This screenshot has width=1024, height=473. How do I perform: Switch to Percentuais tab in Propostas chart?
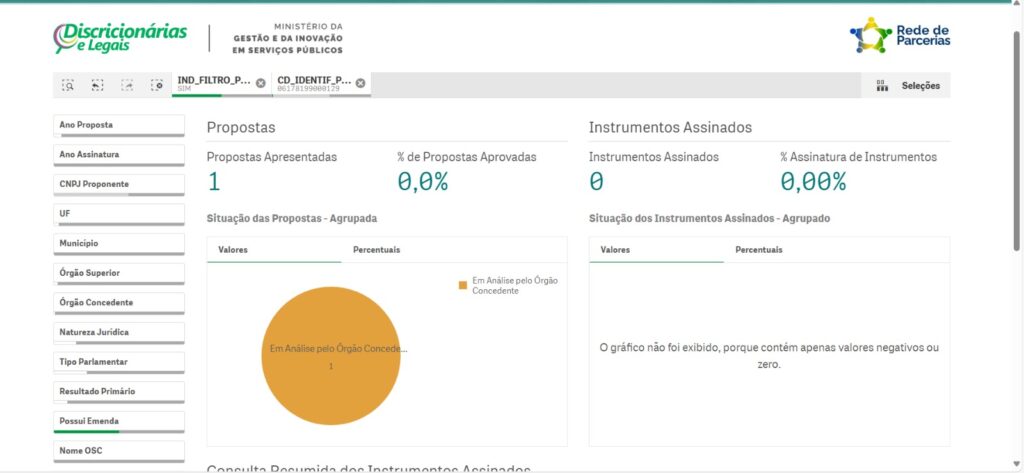click(376, 250)
